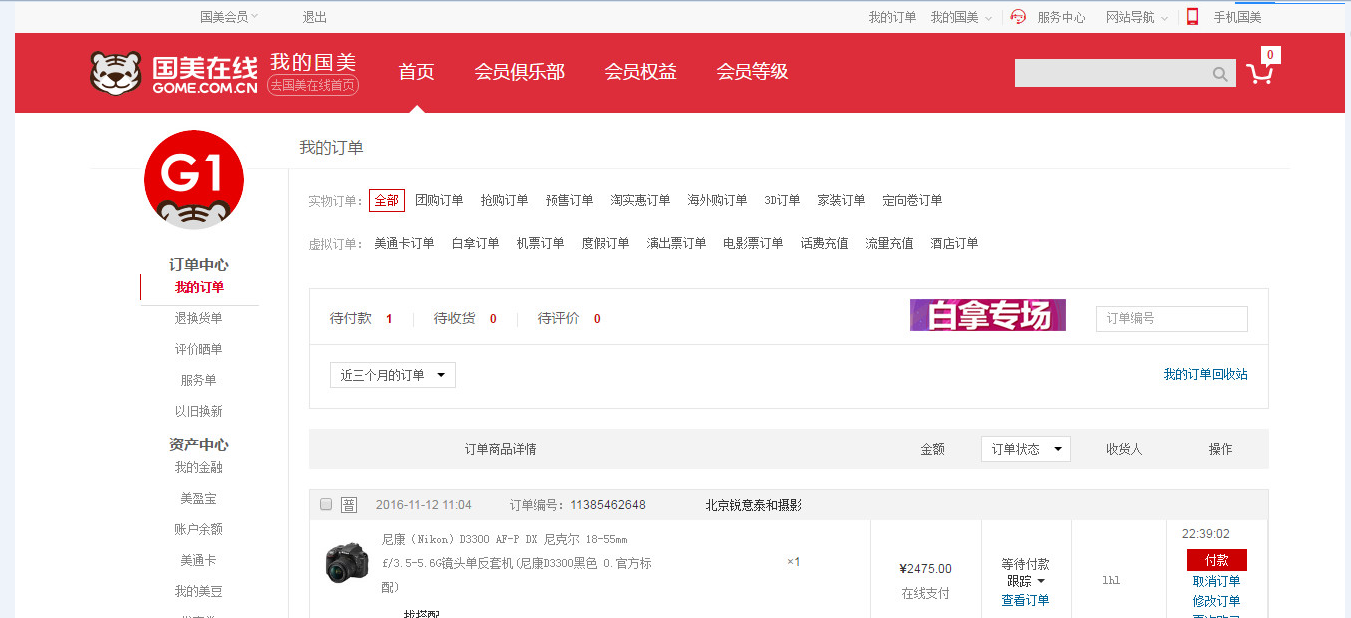Expand the 网站导航 dropdown
Viewport: 1351px width, 618px height.
[x=1137, y=17]
